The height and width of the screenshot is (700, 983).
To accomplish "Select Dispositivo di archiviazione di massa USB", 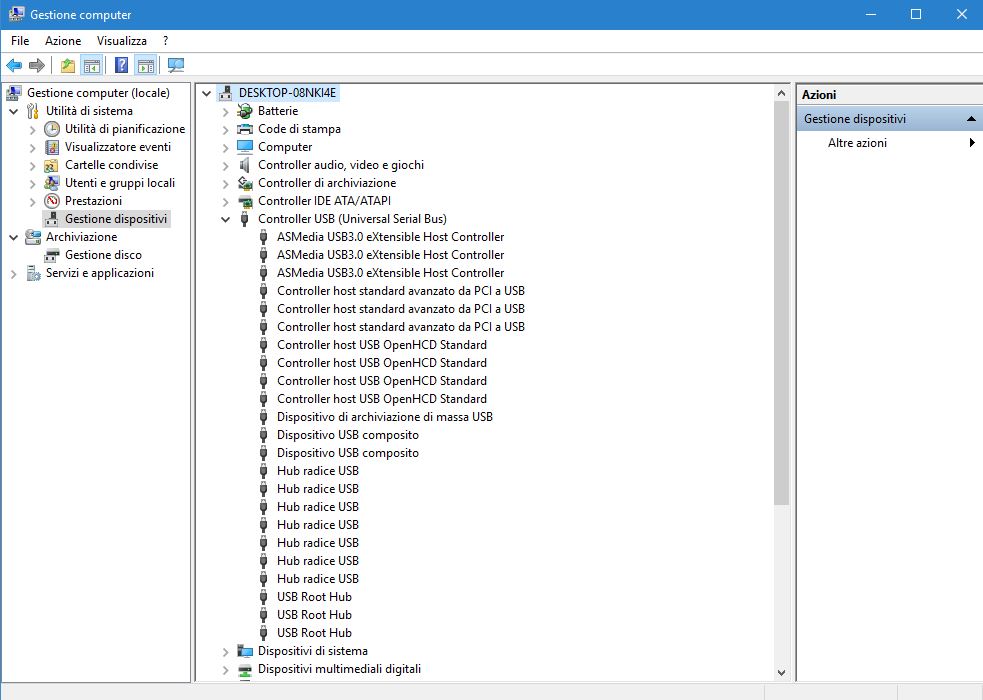I will [385, 417].
